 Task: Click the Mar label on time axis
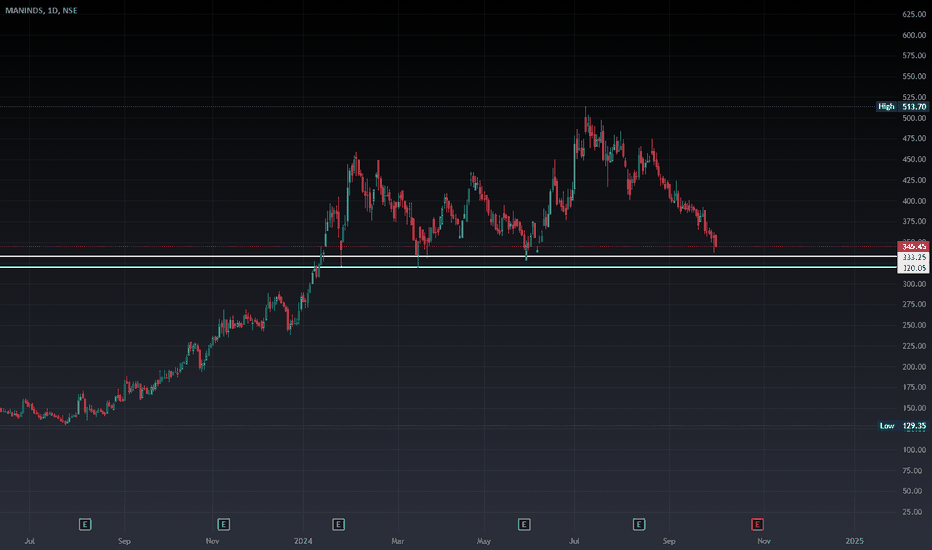coord(398,540)
